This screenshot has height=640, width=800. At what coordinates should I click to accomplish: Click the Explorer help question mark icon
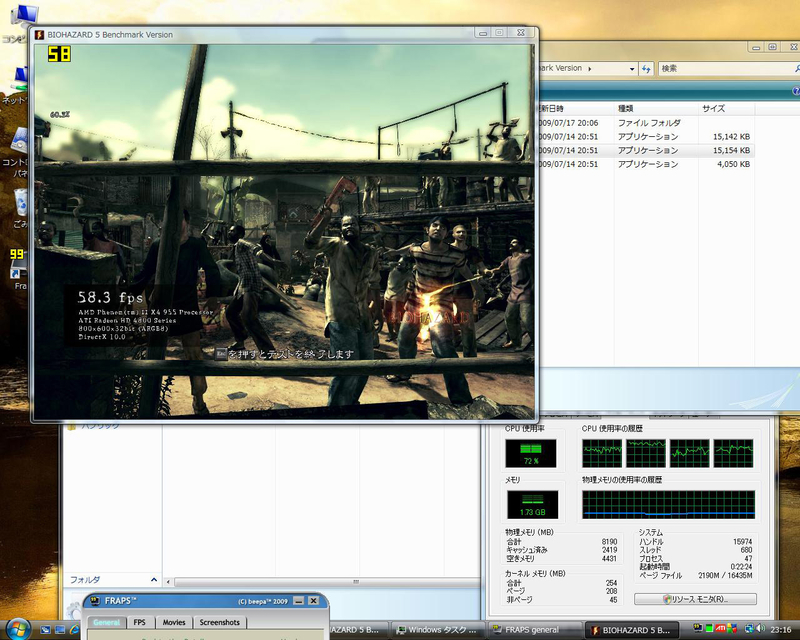(795, 91)
